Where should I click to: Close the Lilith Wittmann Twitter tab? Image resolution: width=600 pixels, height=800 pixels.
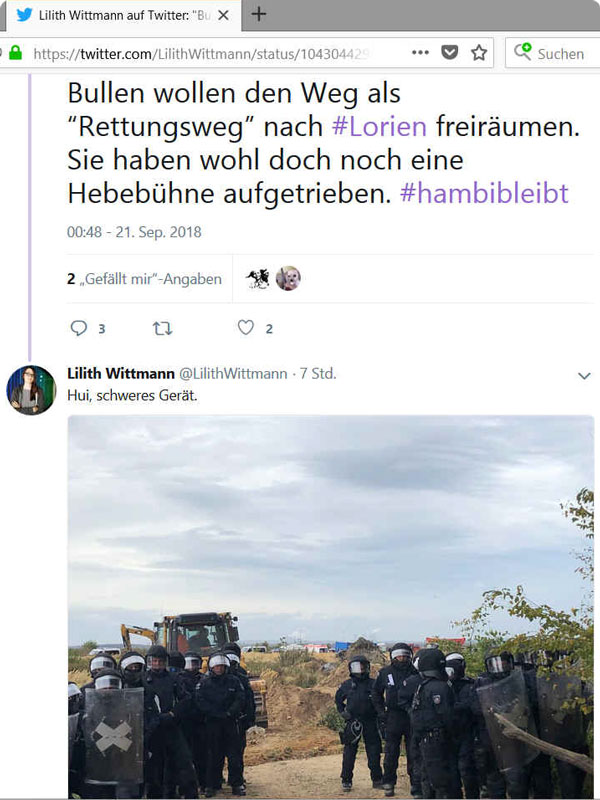coord(223,15)
